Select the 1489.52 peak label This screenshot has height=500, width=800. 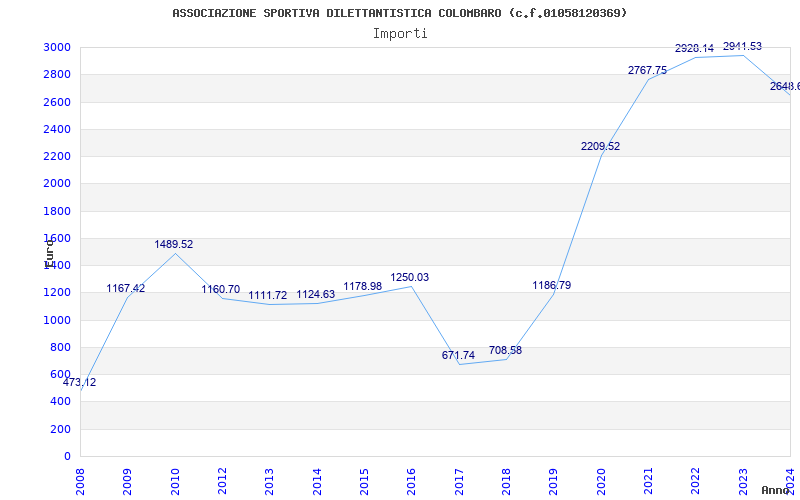tap(174, 244)
